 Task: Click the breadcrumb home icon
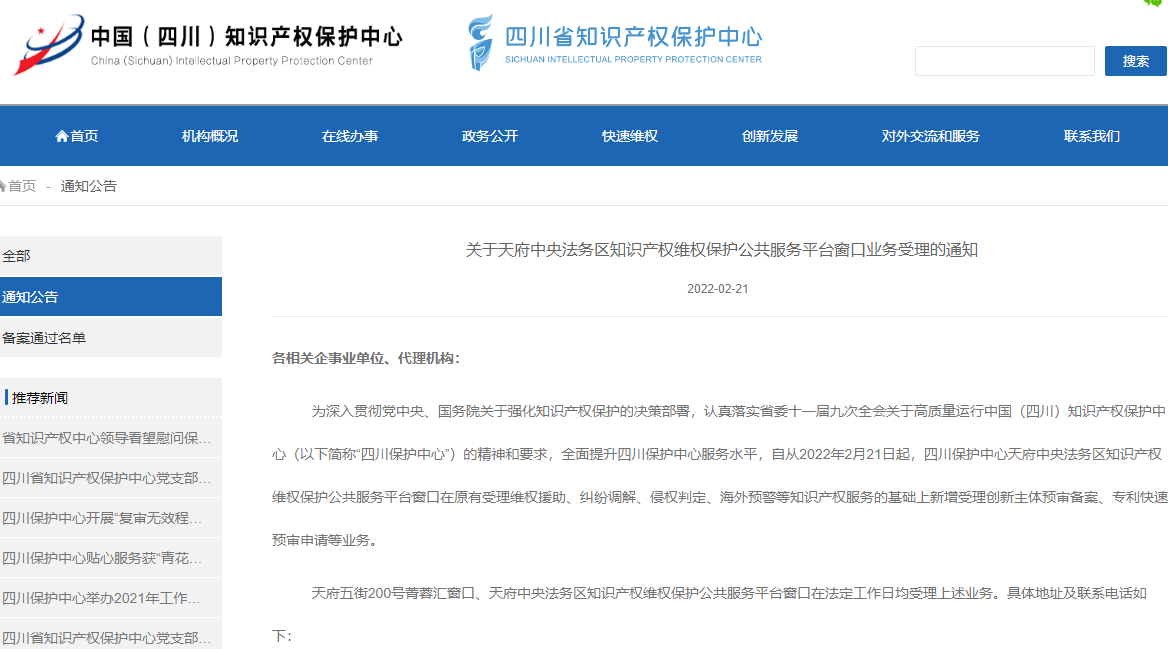pyautogui.click(x=3, y=186)
